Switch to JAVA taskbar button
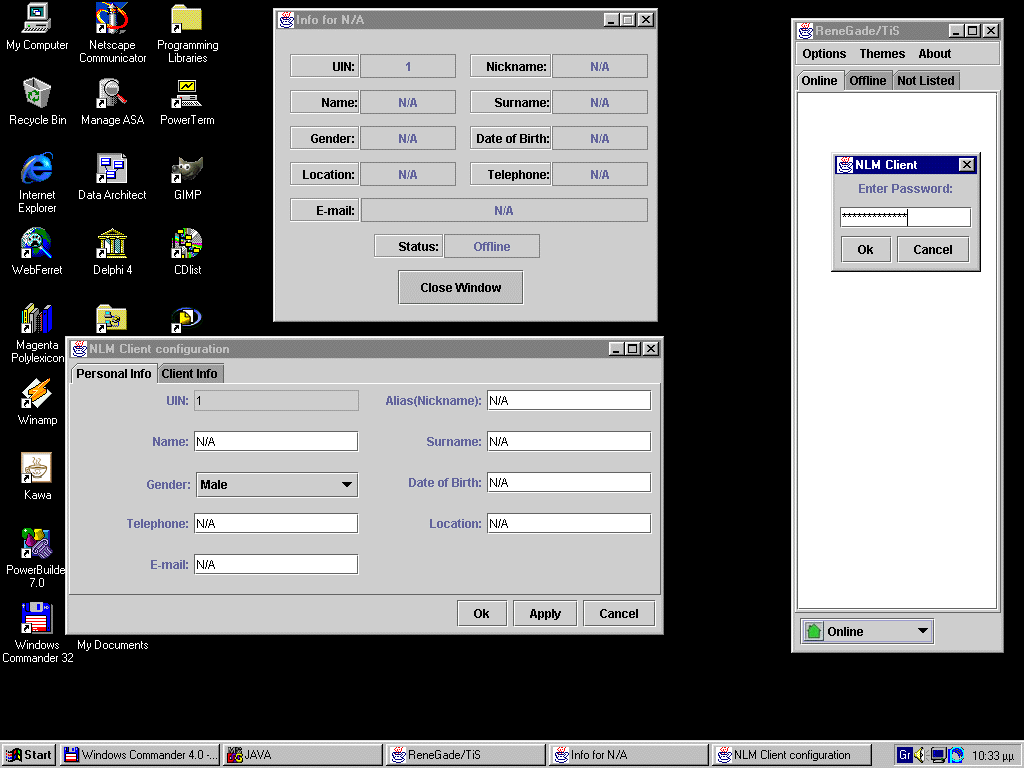This screenshot has width=1024, height=768. (x=303, y=755)
